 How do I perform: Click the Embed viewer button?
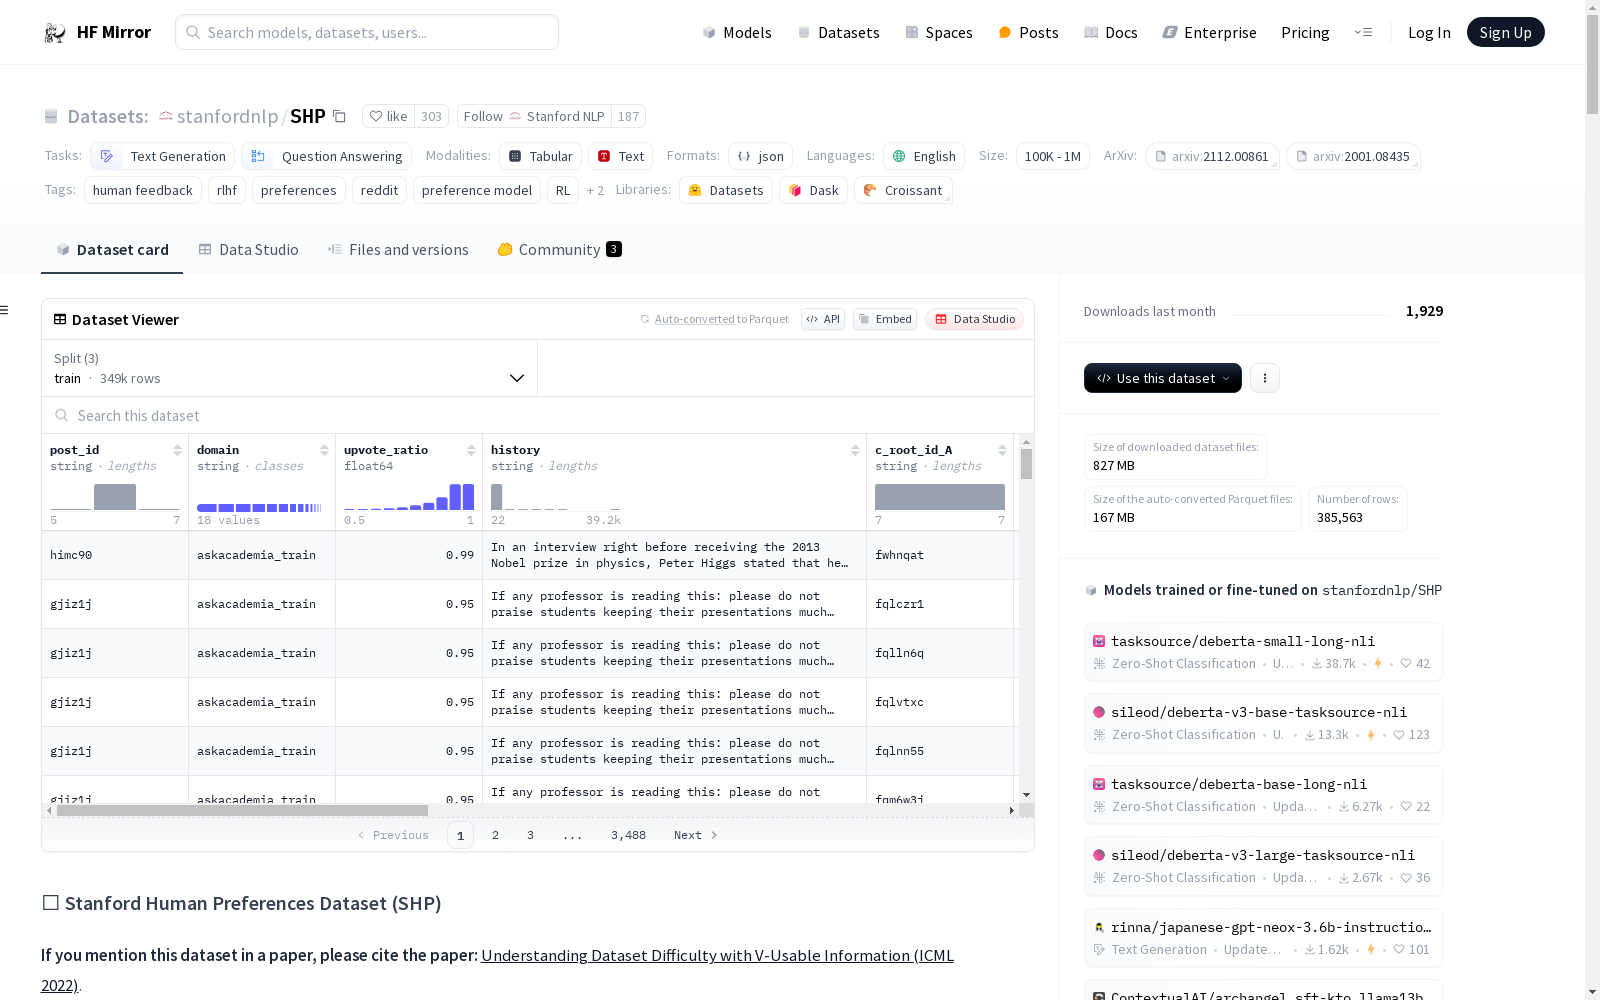pyautogui.click(x=885, y=319)
